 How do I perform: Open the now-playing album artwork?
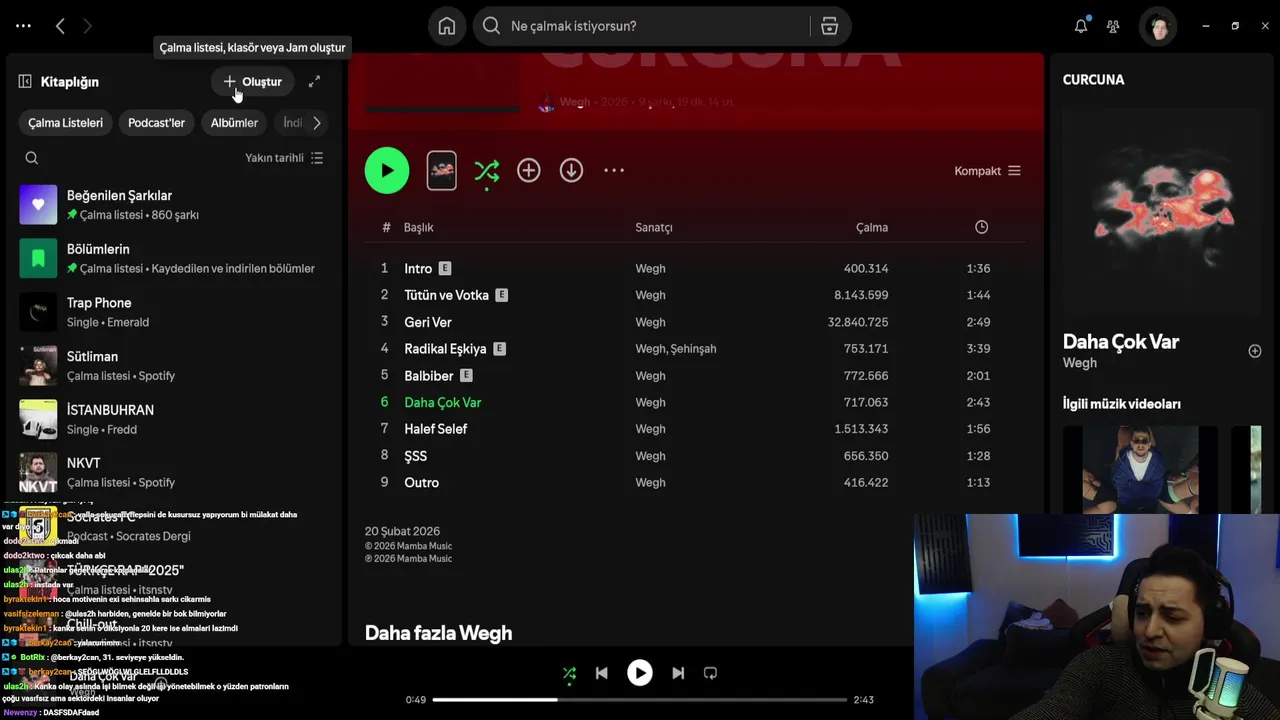click(1161, 212)
